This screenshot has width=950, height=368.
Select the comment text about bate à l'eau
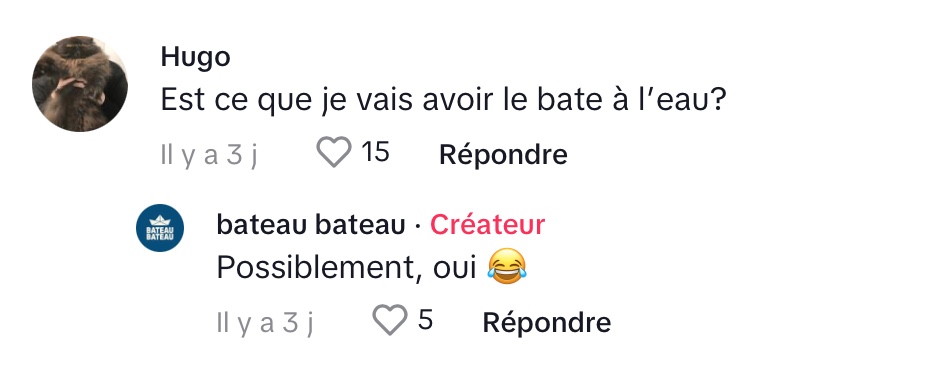click(442, 101)
